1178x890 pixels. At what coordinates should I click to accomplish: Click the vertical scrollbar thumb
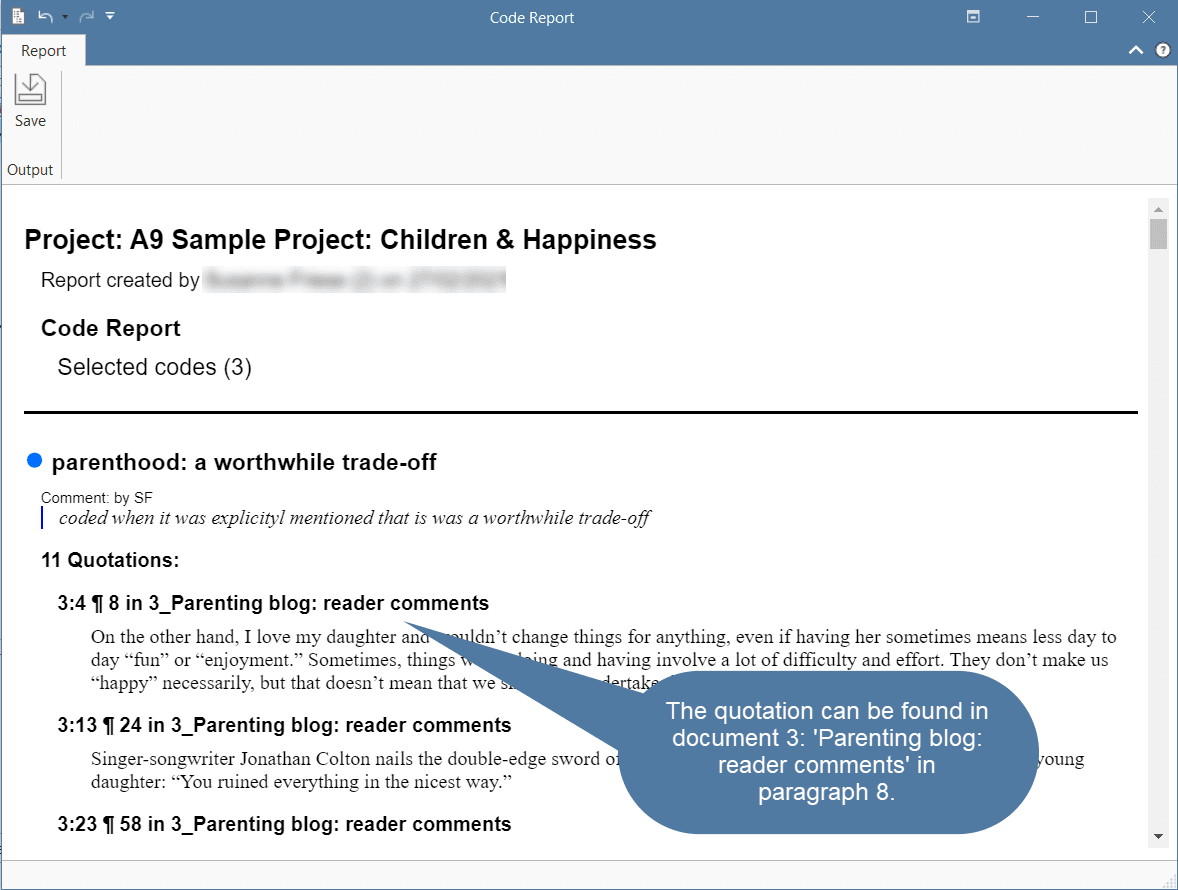point(1158,234)
